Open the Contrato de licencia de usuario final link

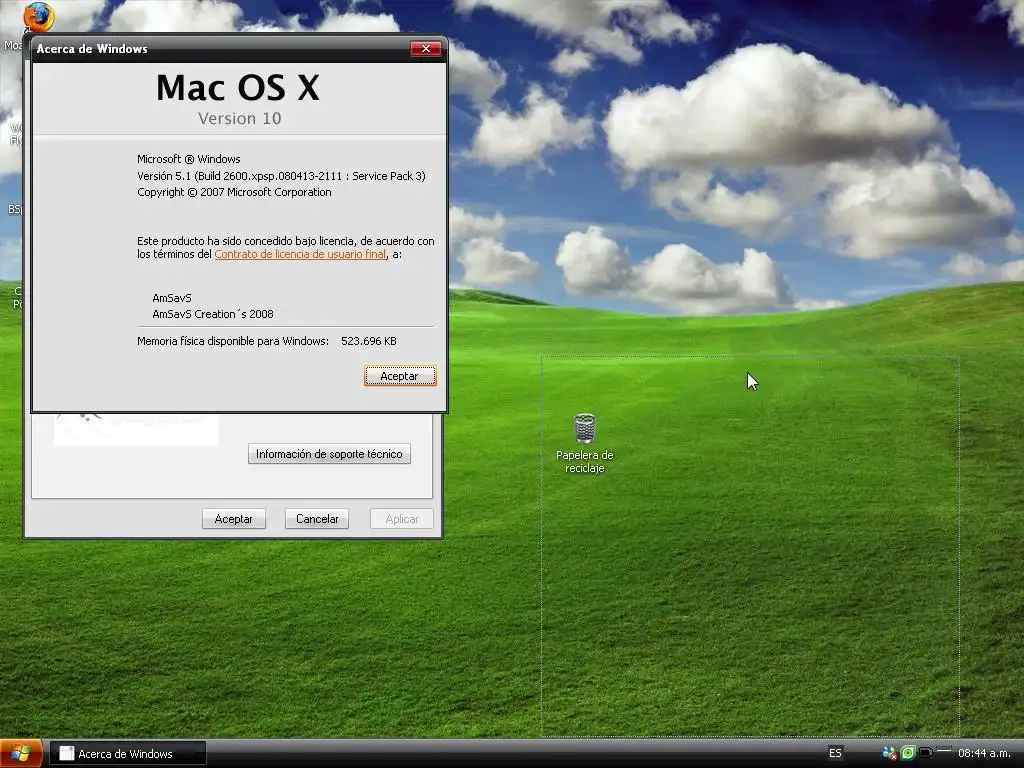[x=300, y=254]
